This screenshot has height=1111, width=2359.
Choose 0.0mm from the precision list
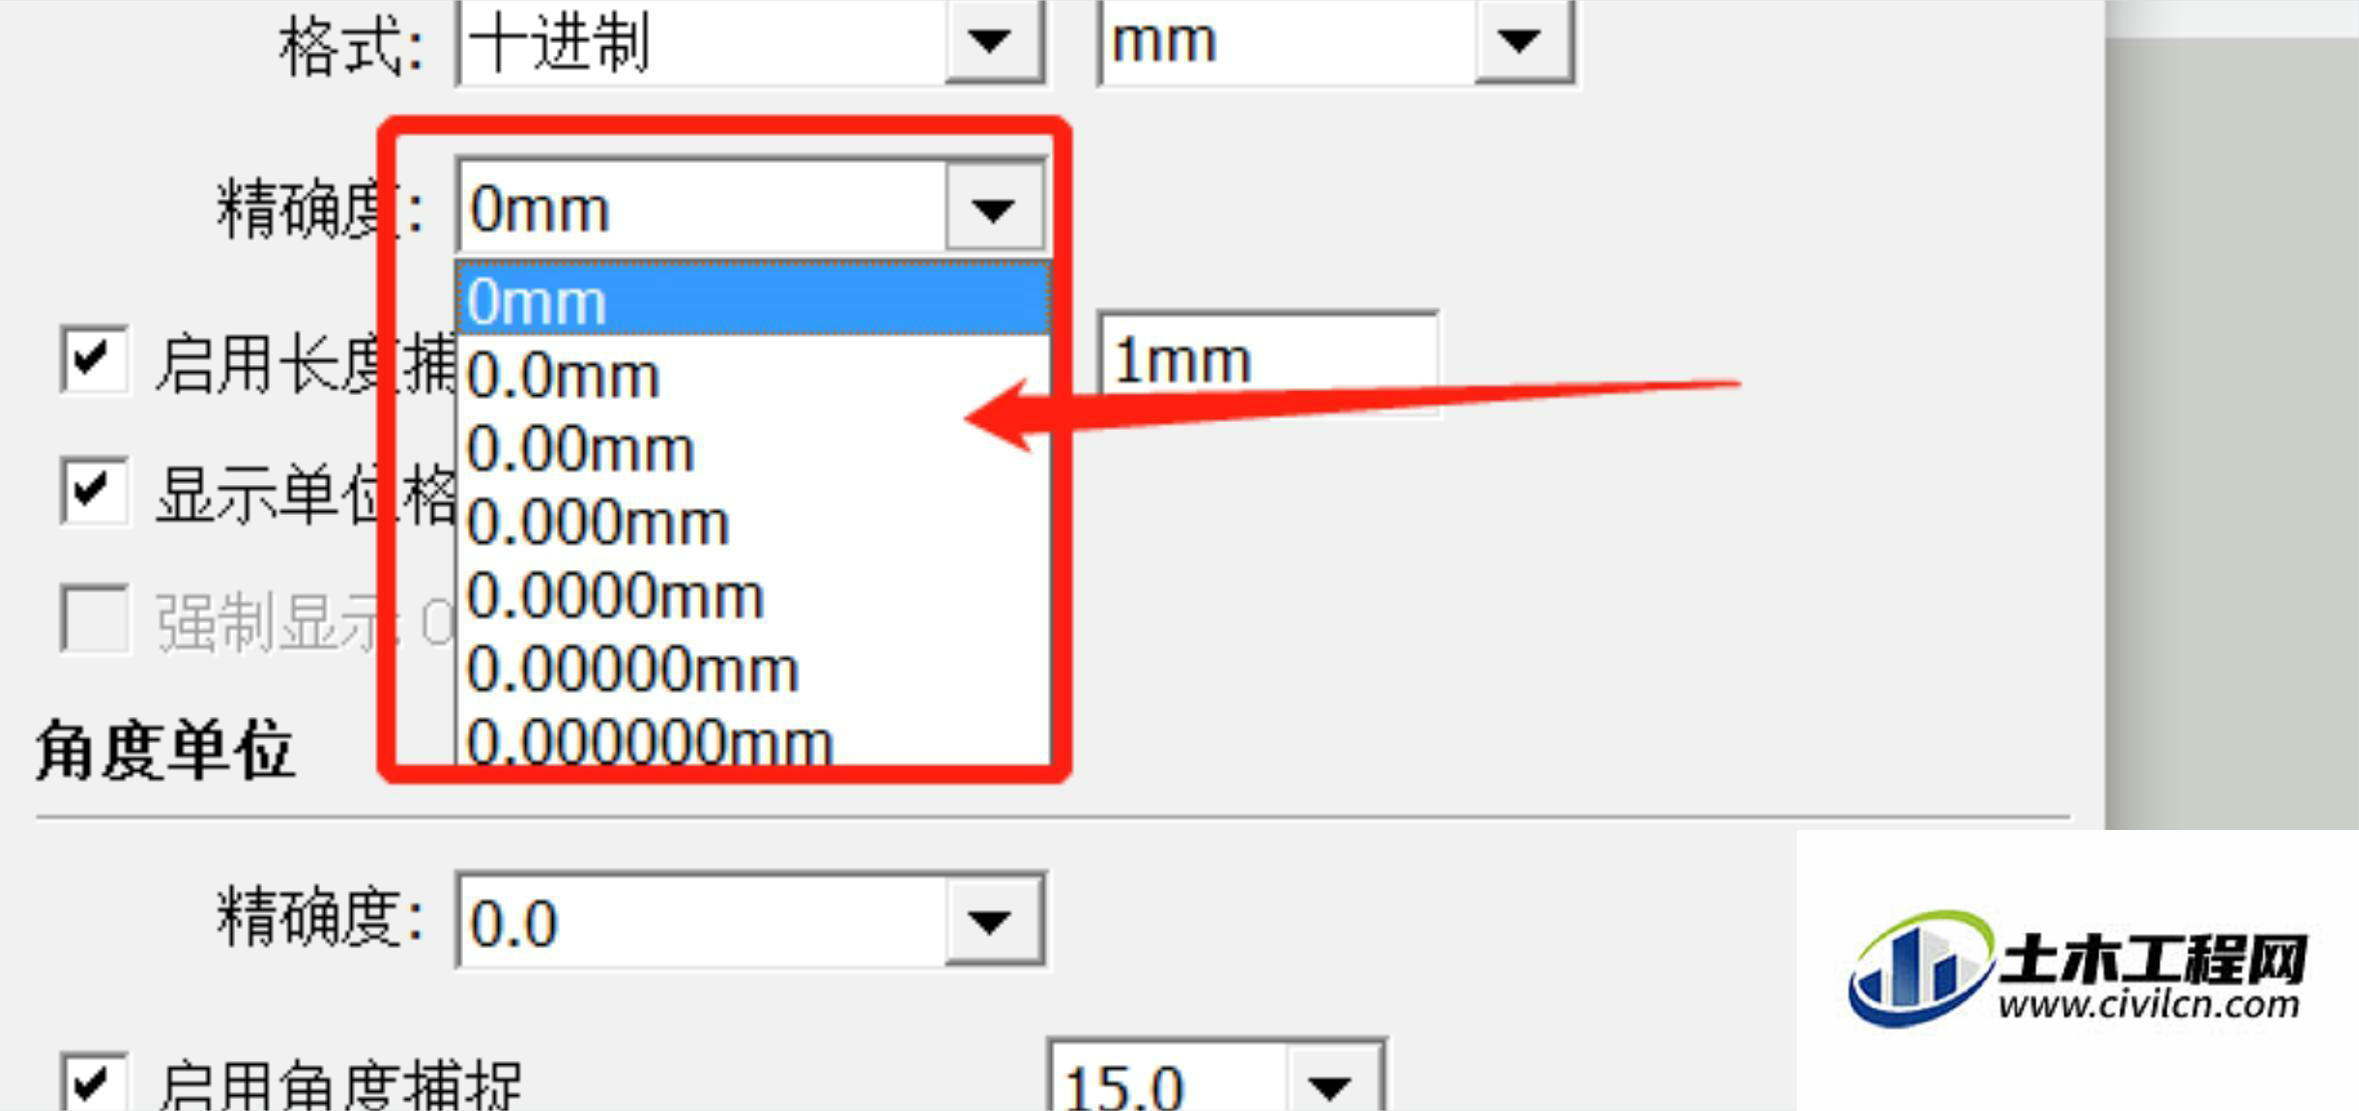pos(753,375)
